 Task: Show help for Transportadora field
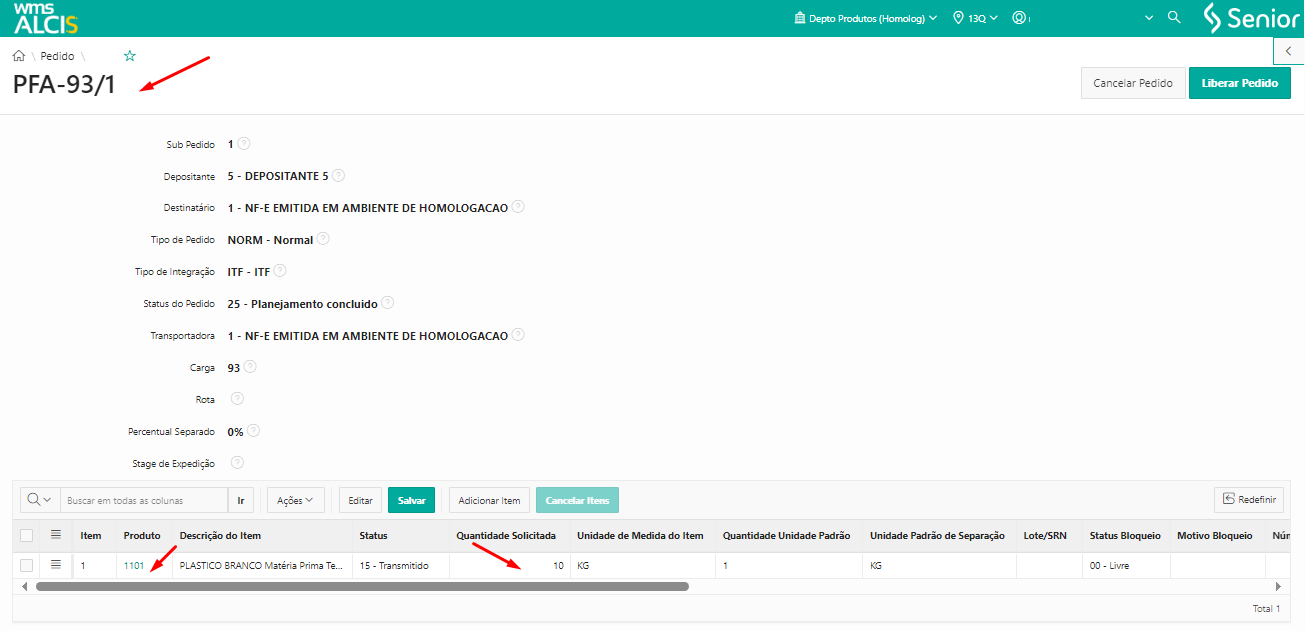(518, 335)
